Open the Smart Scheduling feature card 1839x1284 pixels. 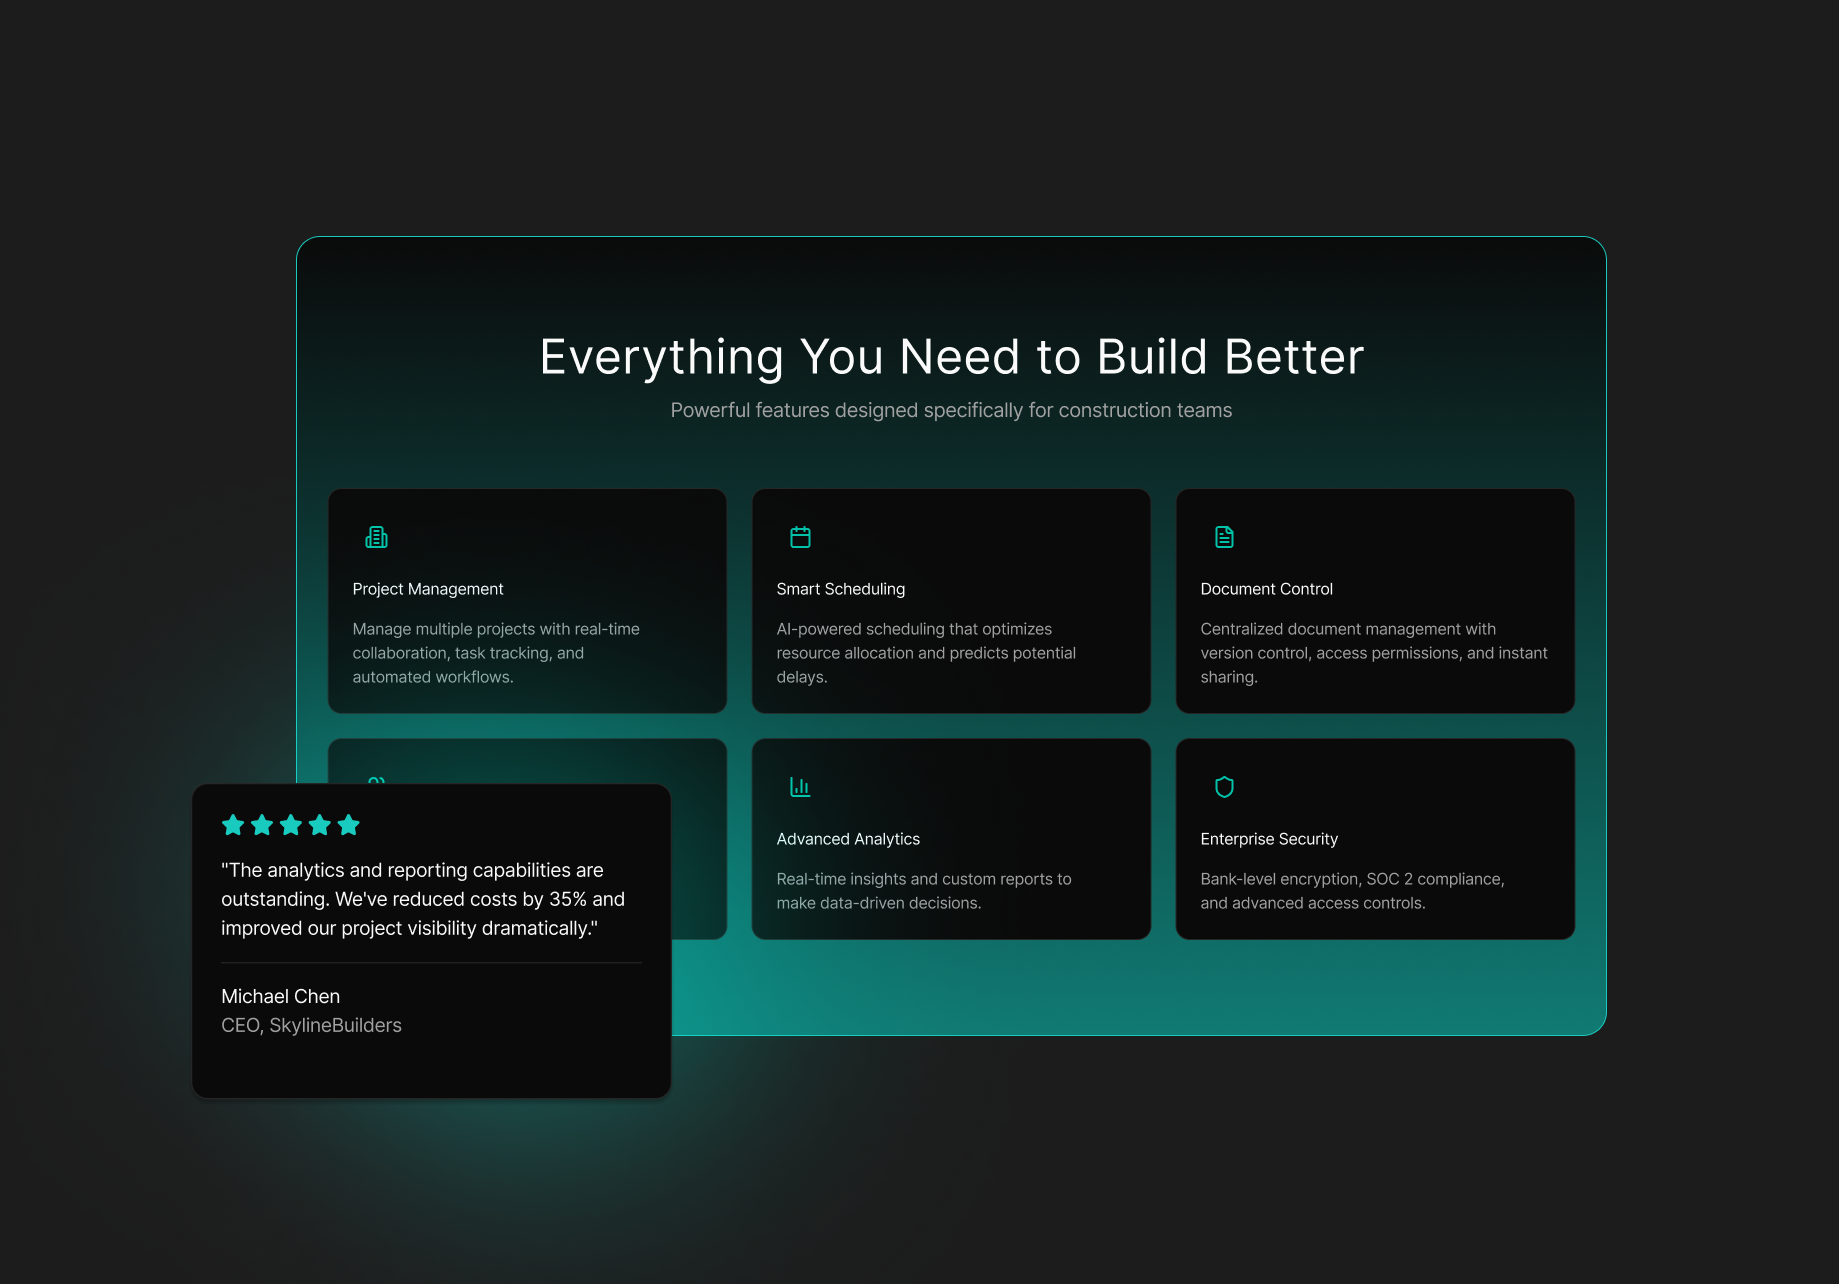coord(951,600)
